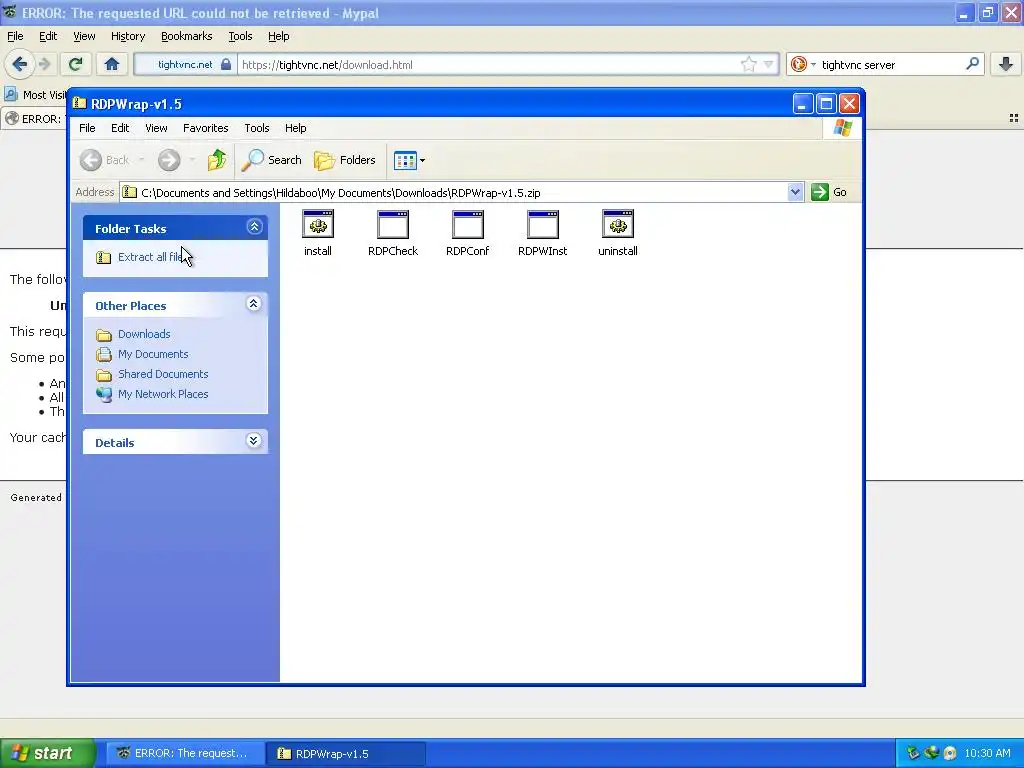This screenshot has height=768, width=1024.
Task: Collapse the Other Places panel
Action: point(253,304)
